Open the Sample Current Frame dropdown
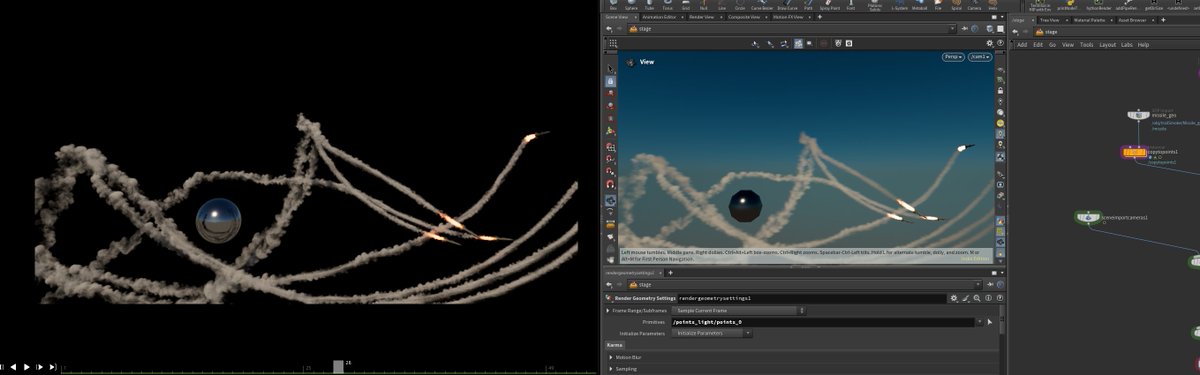The width and height of the screenshot is (1200, 375). (x=739, y=311)
